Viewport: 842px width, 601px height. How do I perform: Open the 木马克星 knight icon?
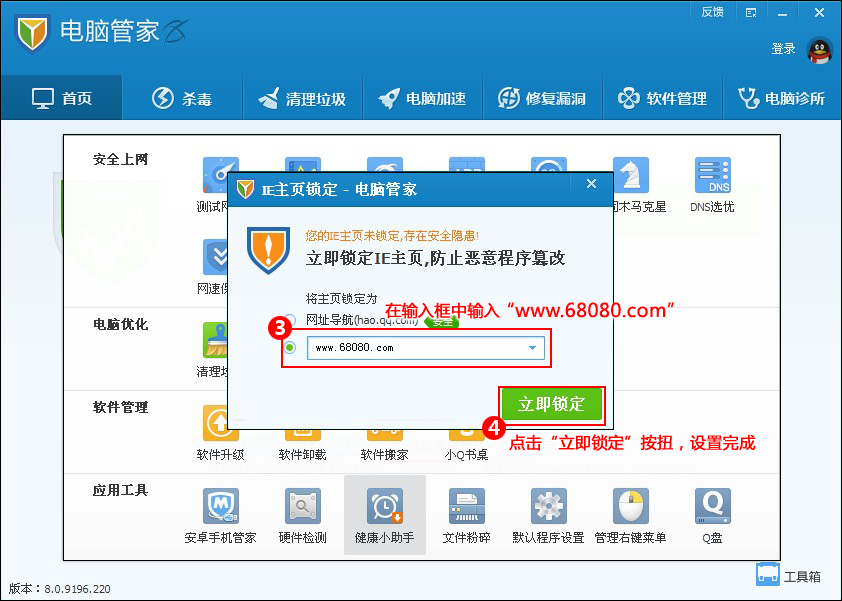point(631,175)
